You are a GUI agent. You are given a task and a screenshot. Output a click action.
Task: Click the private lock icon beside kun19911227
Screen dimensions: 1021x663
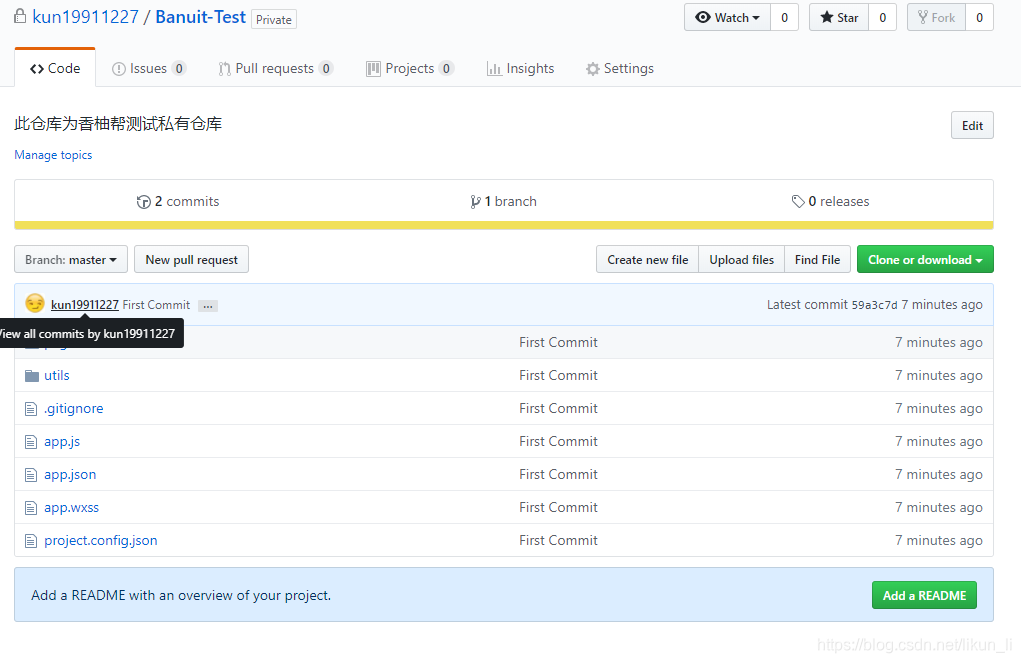point(20,16)
